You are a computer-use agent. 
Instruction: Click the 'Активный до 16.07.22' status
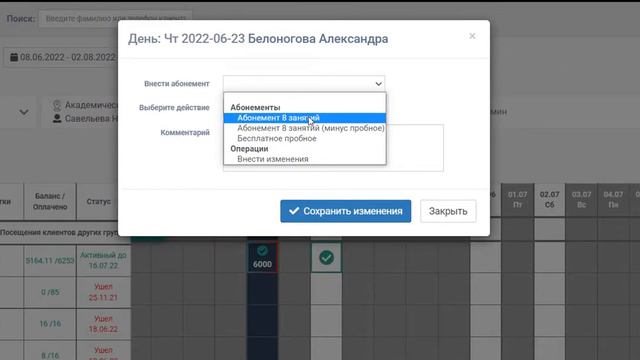tap(103, 260)
